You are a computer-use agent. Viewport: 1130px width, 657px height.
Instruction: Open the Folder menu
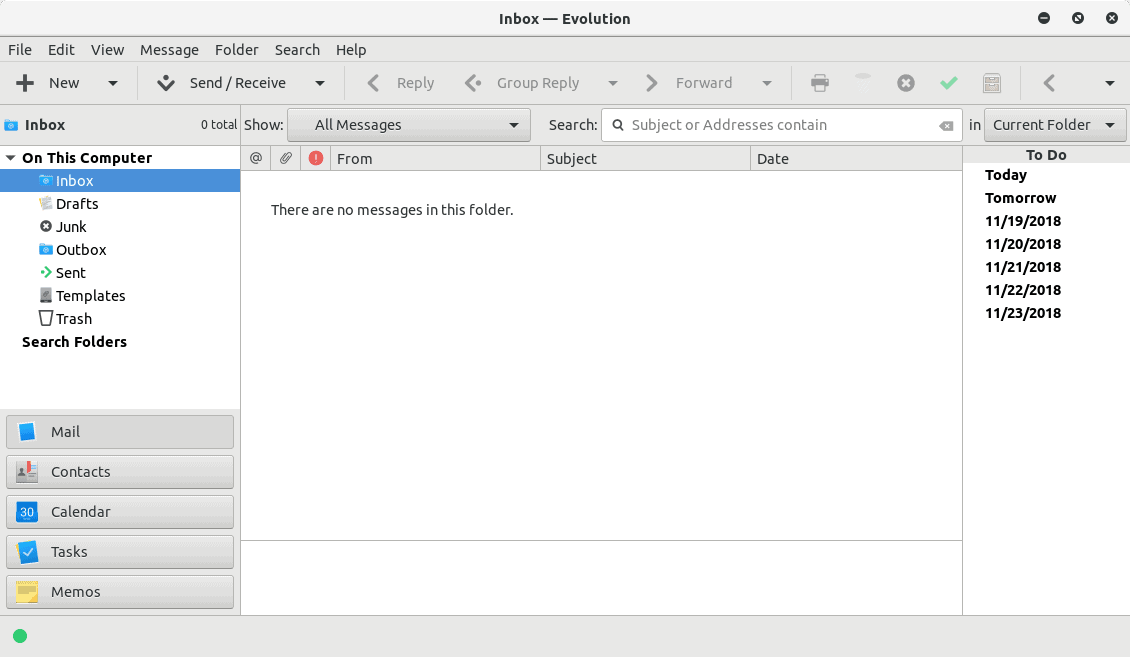pyautogui.click(x=236, y=50)
